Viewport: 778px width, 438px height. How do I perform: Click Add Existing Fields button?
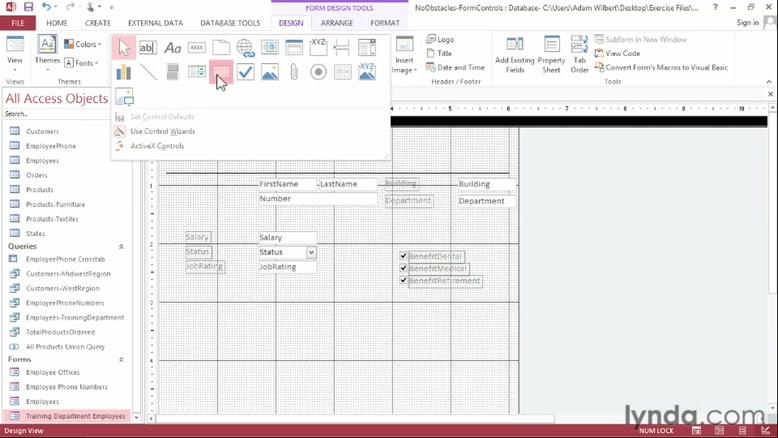[x=515, y=55]
